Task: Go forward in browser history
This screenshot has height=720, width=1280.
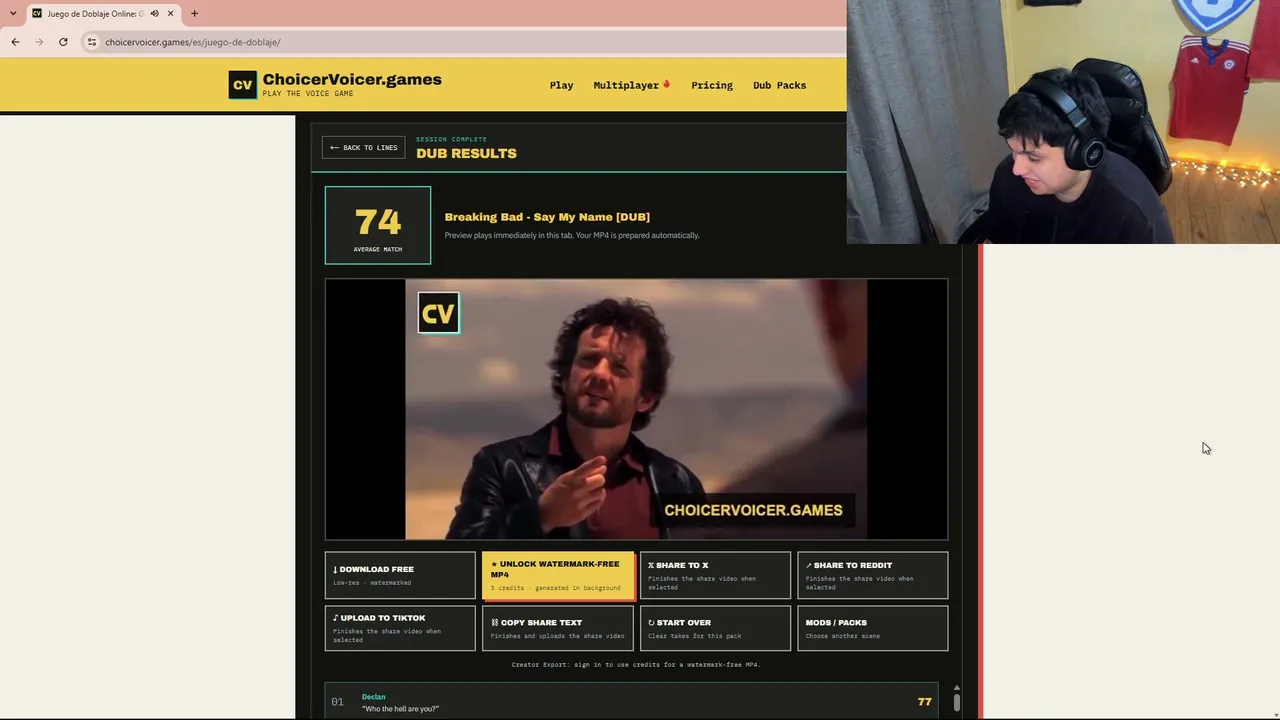Action: [39, 42]
